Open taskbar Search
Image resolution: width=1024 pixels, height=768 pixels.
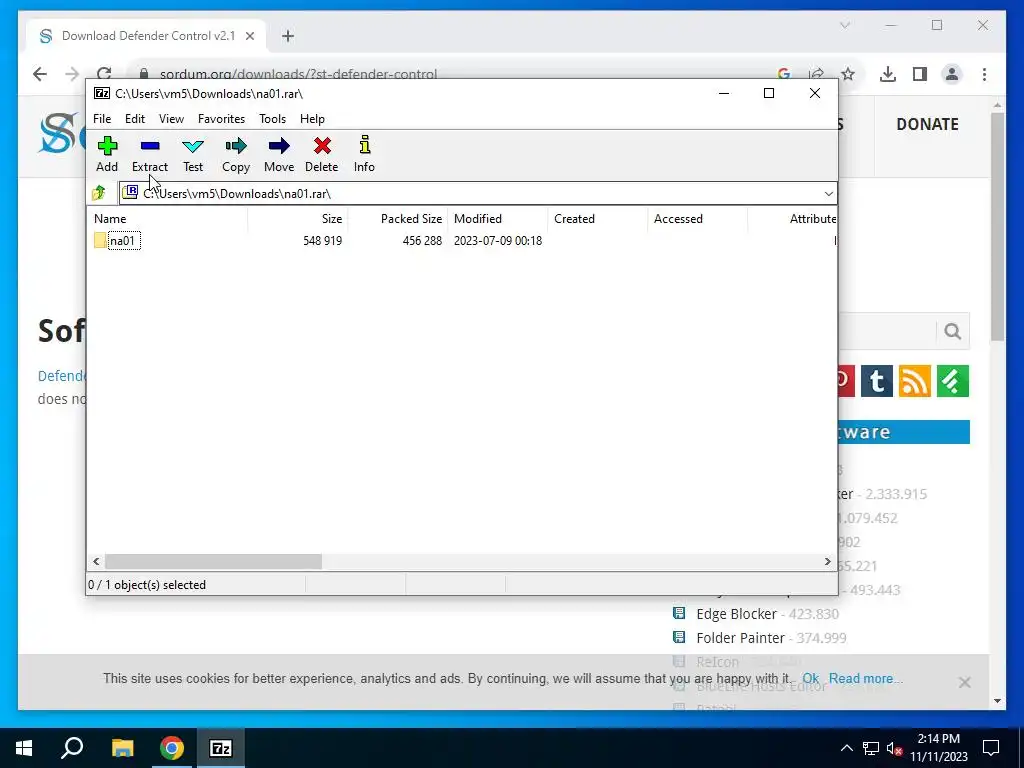click(72, 748)
